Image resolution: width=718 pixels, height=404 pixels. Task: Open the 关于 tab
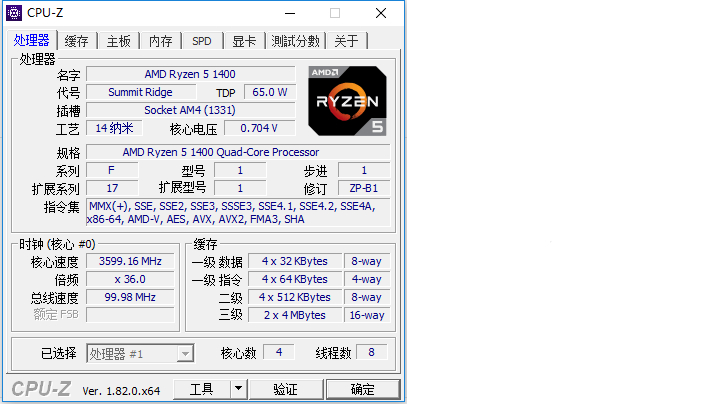click(x=346, y=41)
